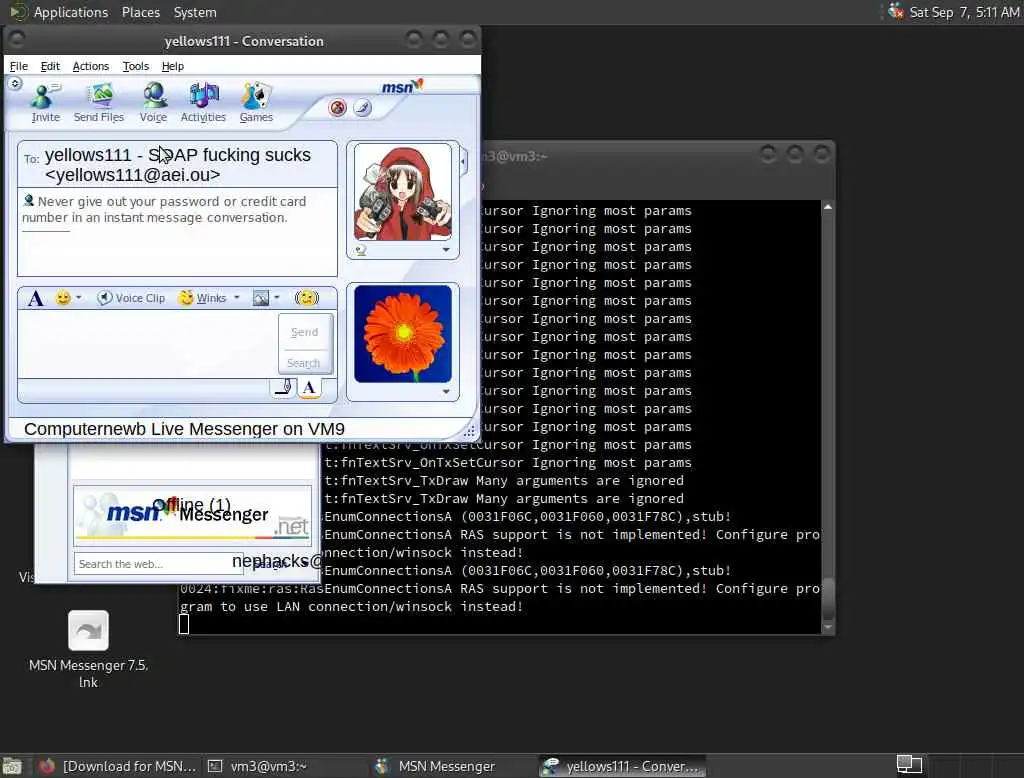
Task: Open the Applications menu
Action: pyautogui.click(x=59, y=12)
